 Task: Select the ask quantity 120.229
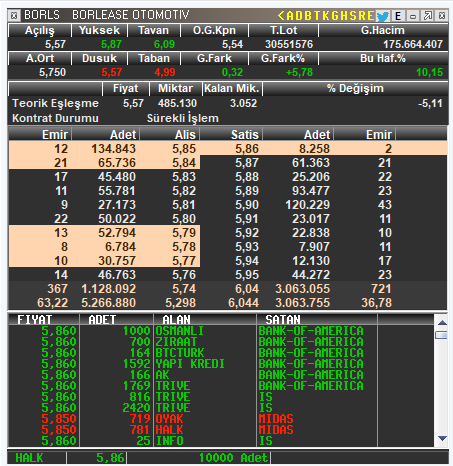click(x=307, y=205)
